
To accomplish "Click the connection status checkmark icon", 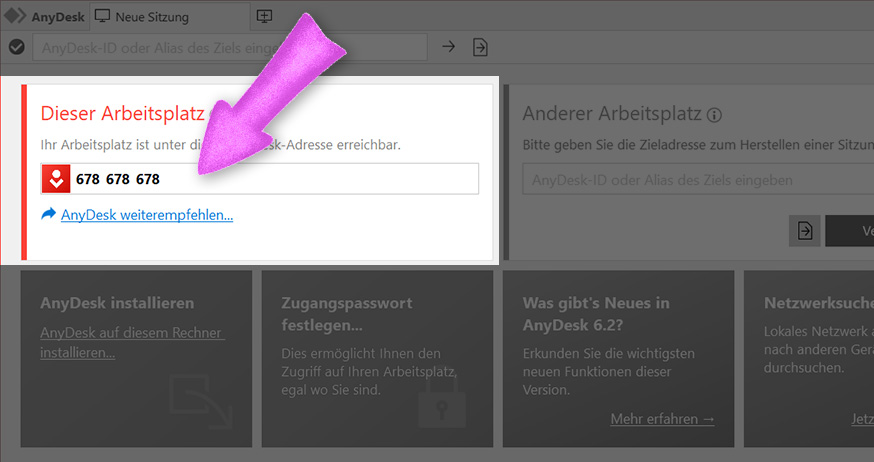I will (17, 47).
